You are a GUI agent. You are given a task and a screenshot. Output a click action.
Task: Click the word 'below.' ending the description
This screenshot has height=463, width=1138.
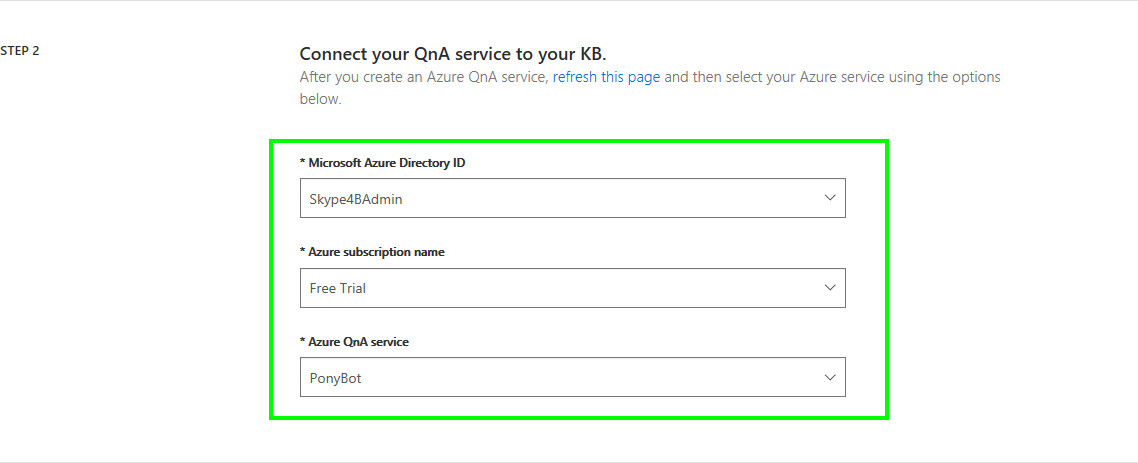pyautogui.click(x=320, y=99)
